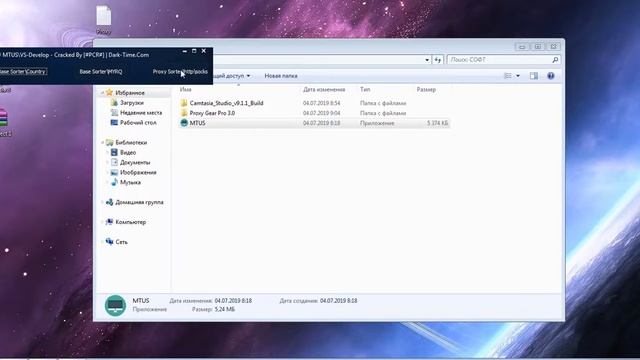Open Загрузки in favorites
The image size is (640, 360).
(131, 103)
